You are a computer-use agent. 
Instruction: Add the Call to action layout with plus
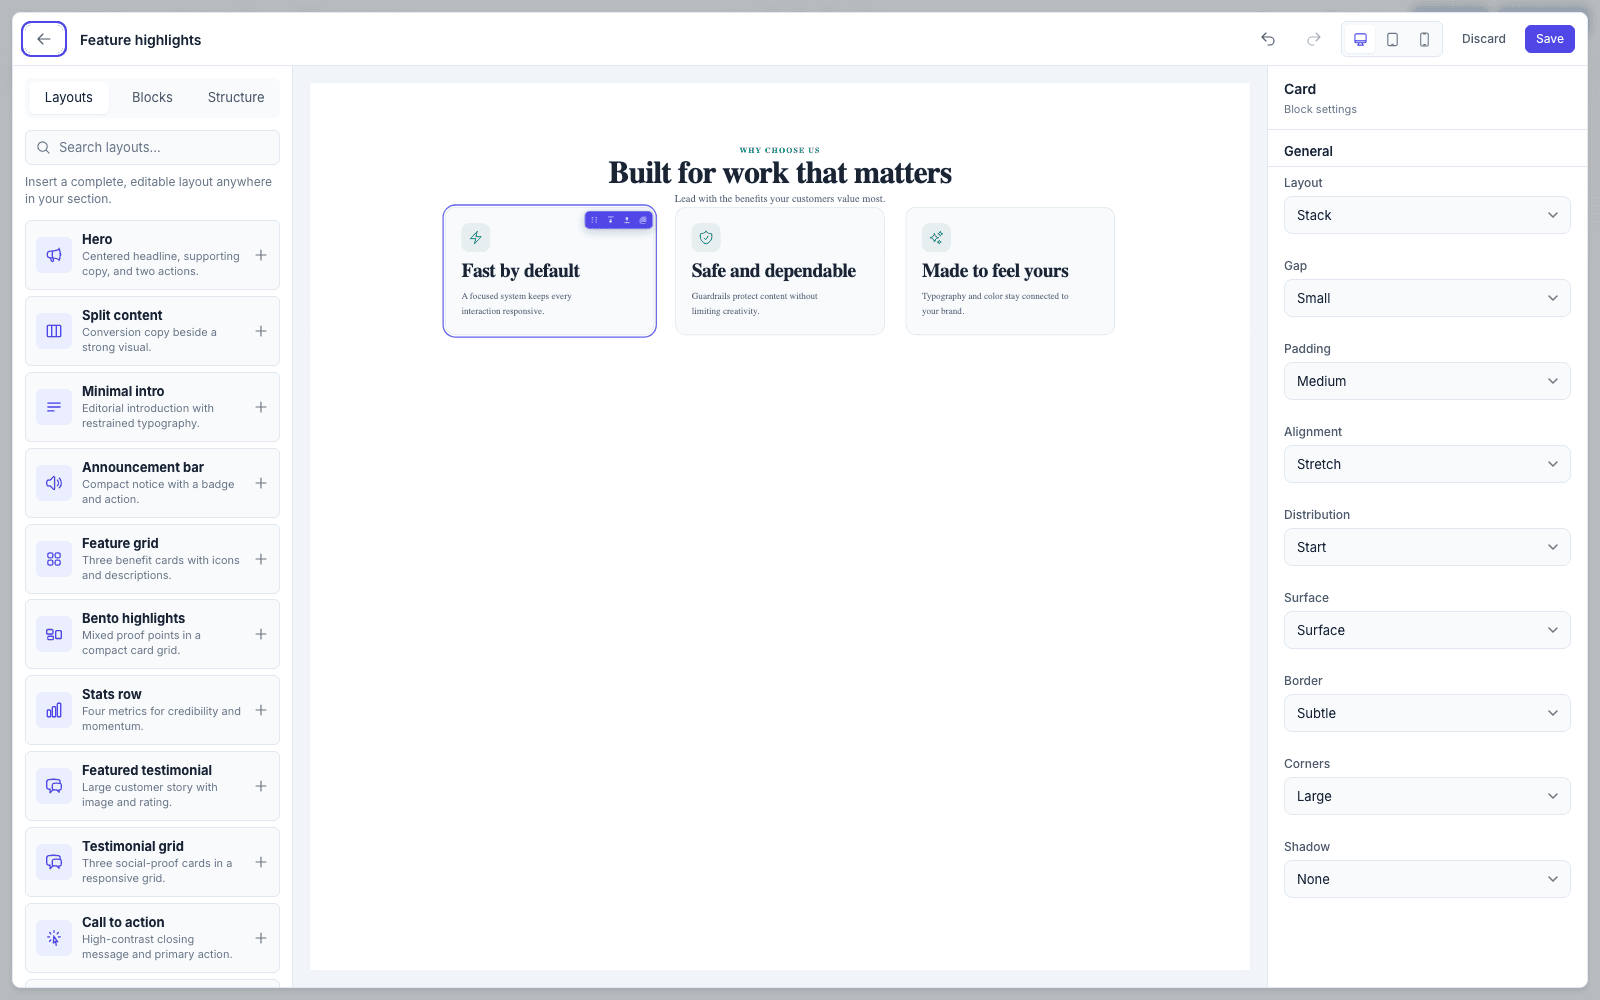260,938
